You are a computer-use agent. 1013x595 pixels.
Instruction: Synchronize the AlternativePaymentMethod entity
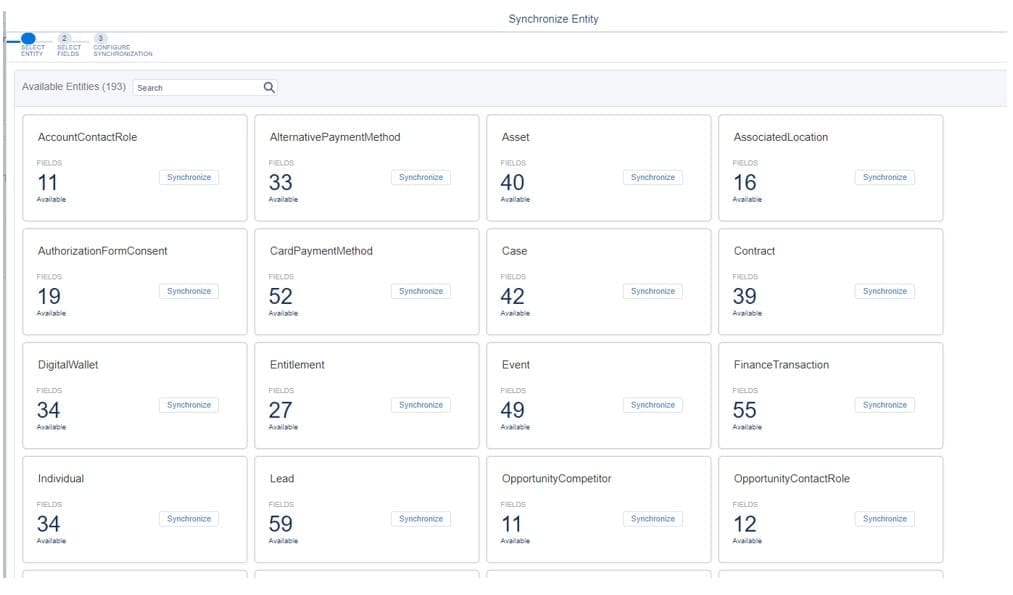point(421,177)
